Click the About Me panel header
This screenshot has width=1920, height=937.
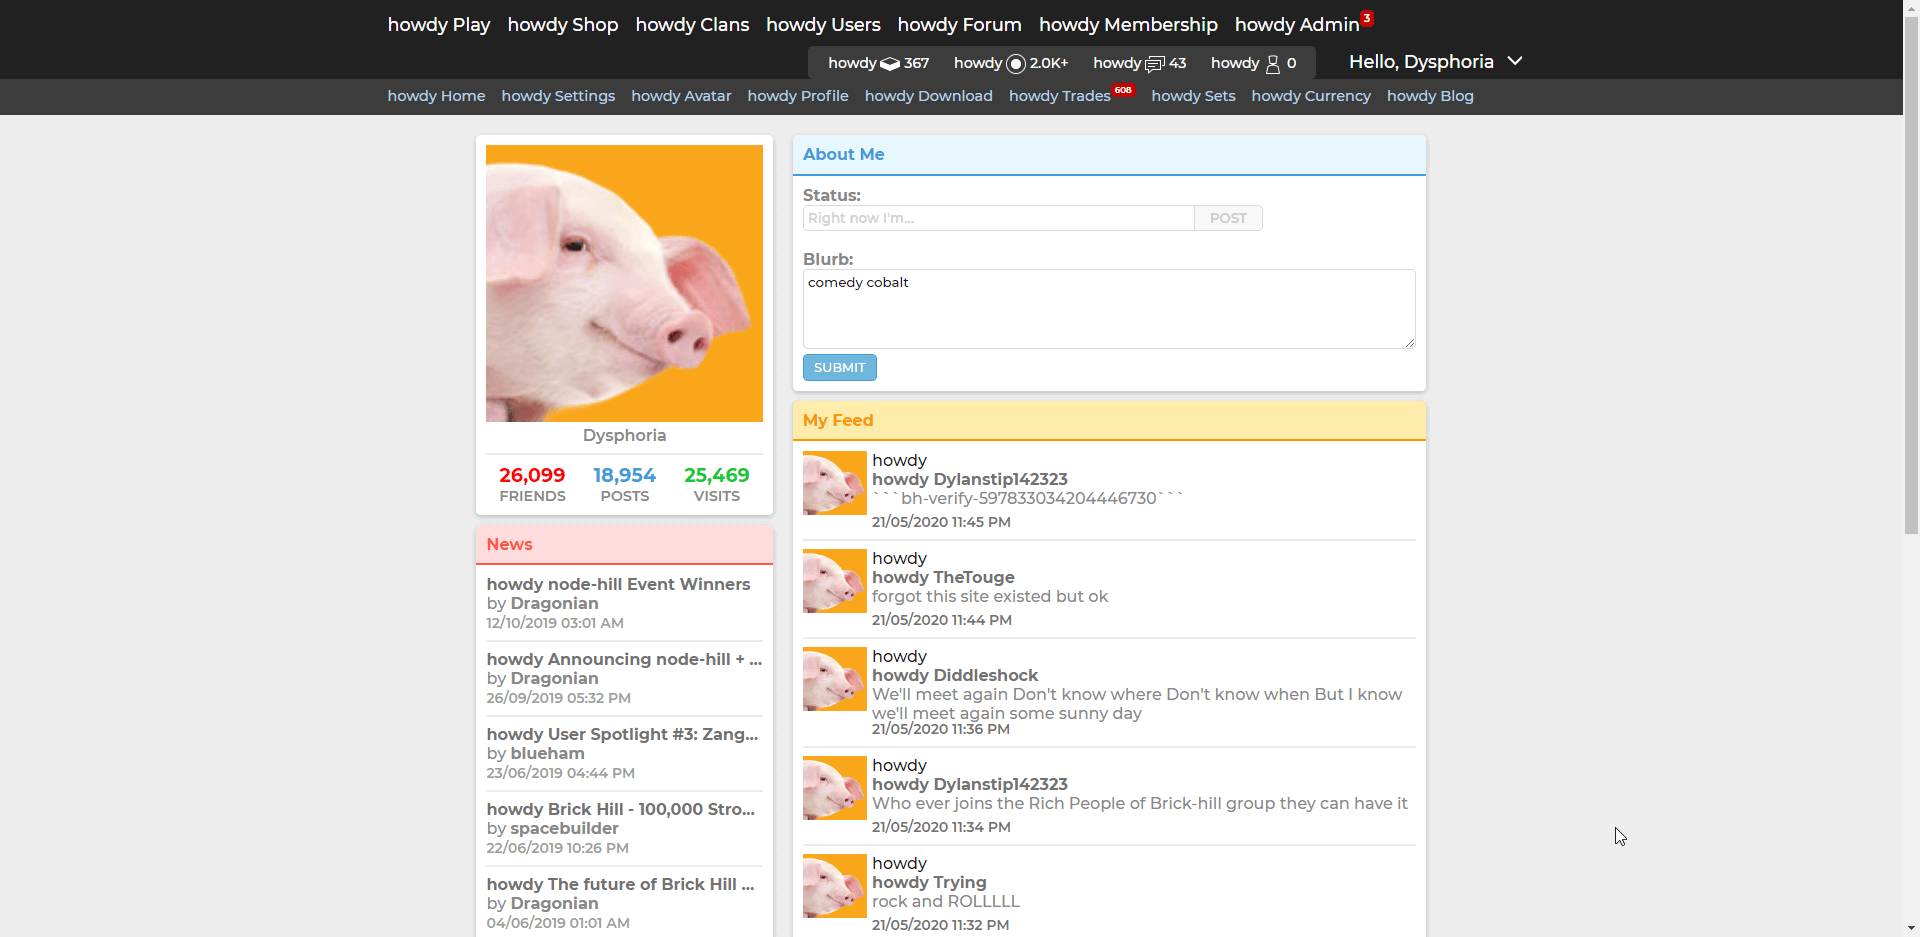[1109, 155]
